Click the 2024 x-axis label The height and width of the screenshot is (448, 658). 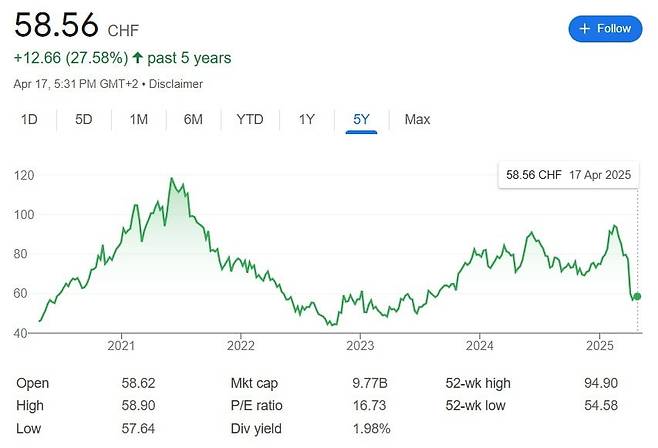(x=480, y=346)
